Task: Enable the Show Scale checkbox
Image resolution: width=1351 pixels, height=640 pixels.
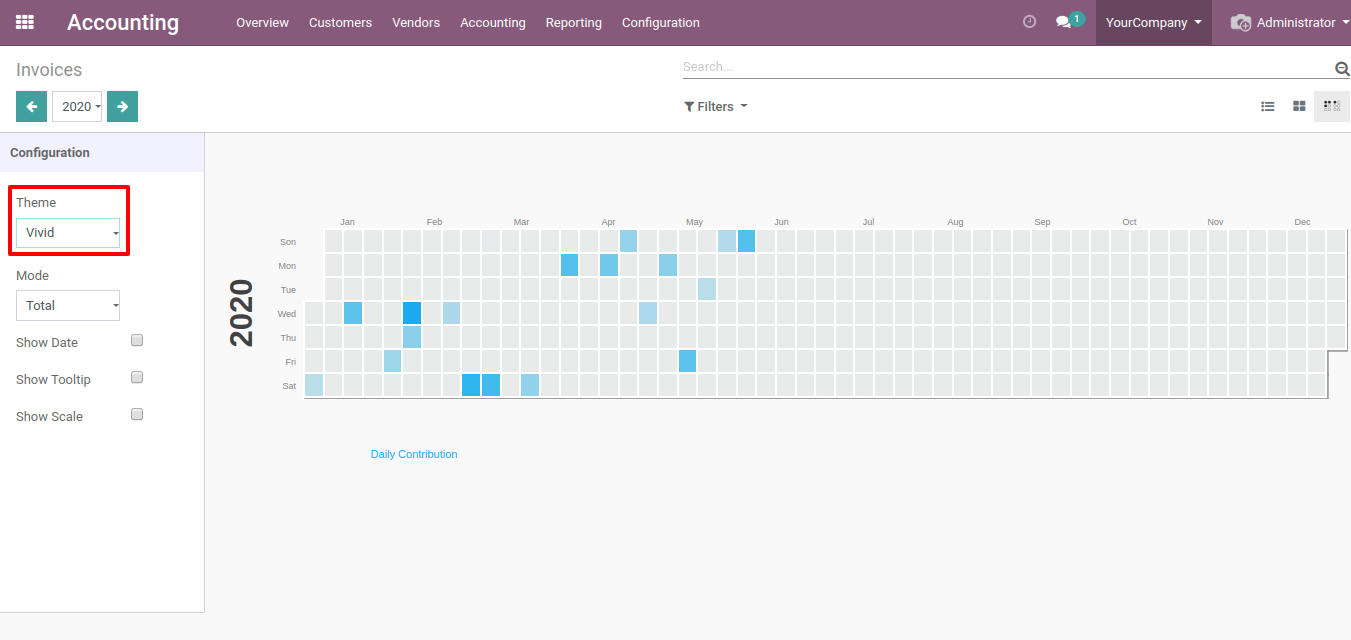Action: click(x=137, y=414)
